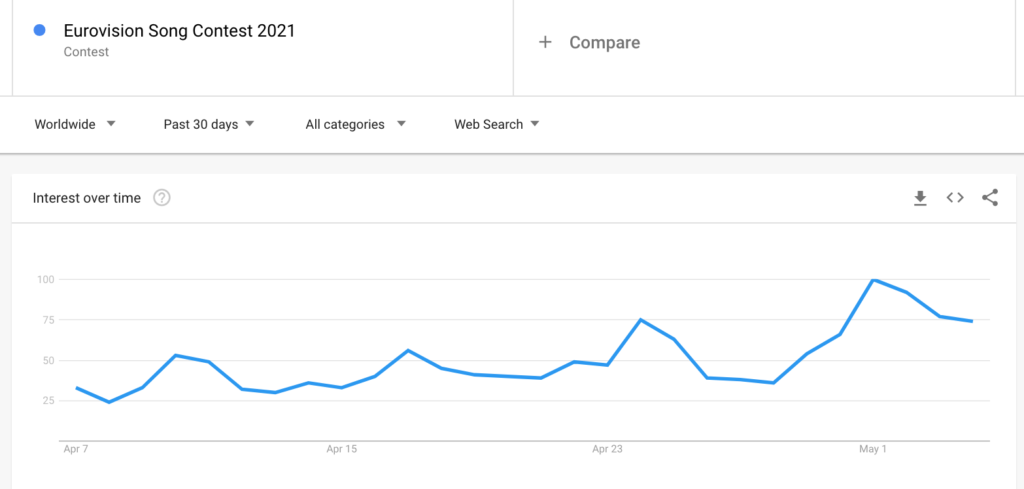Click the plus icon beside Compare
The width and height of the screenshot is (1024, 489).
pyautogui.click(x=545, y=42)
